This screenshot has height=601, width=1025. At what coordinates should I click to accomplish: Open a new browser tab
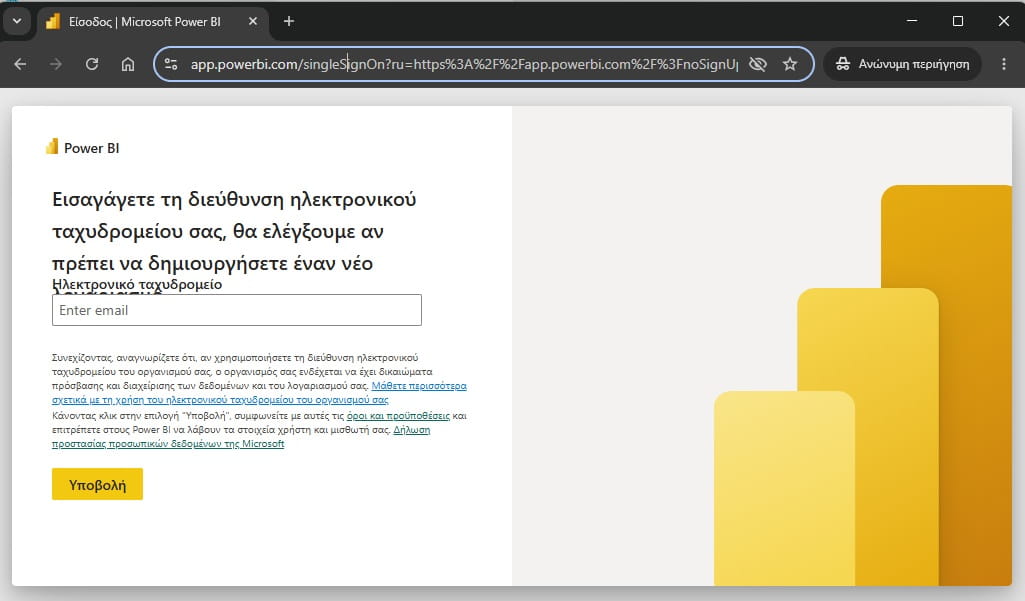point(289,22)
